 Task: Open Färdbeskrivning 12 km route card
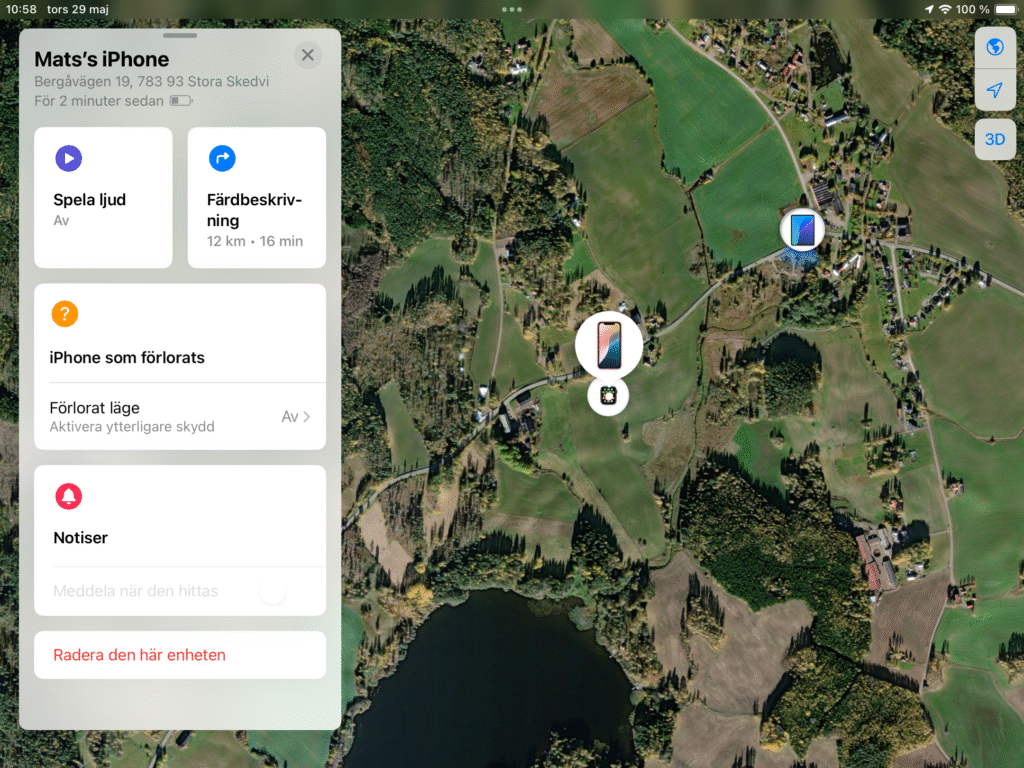click(257, 197)
